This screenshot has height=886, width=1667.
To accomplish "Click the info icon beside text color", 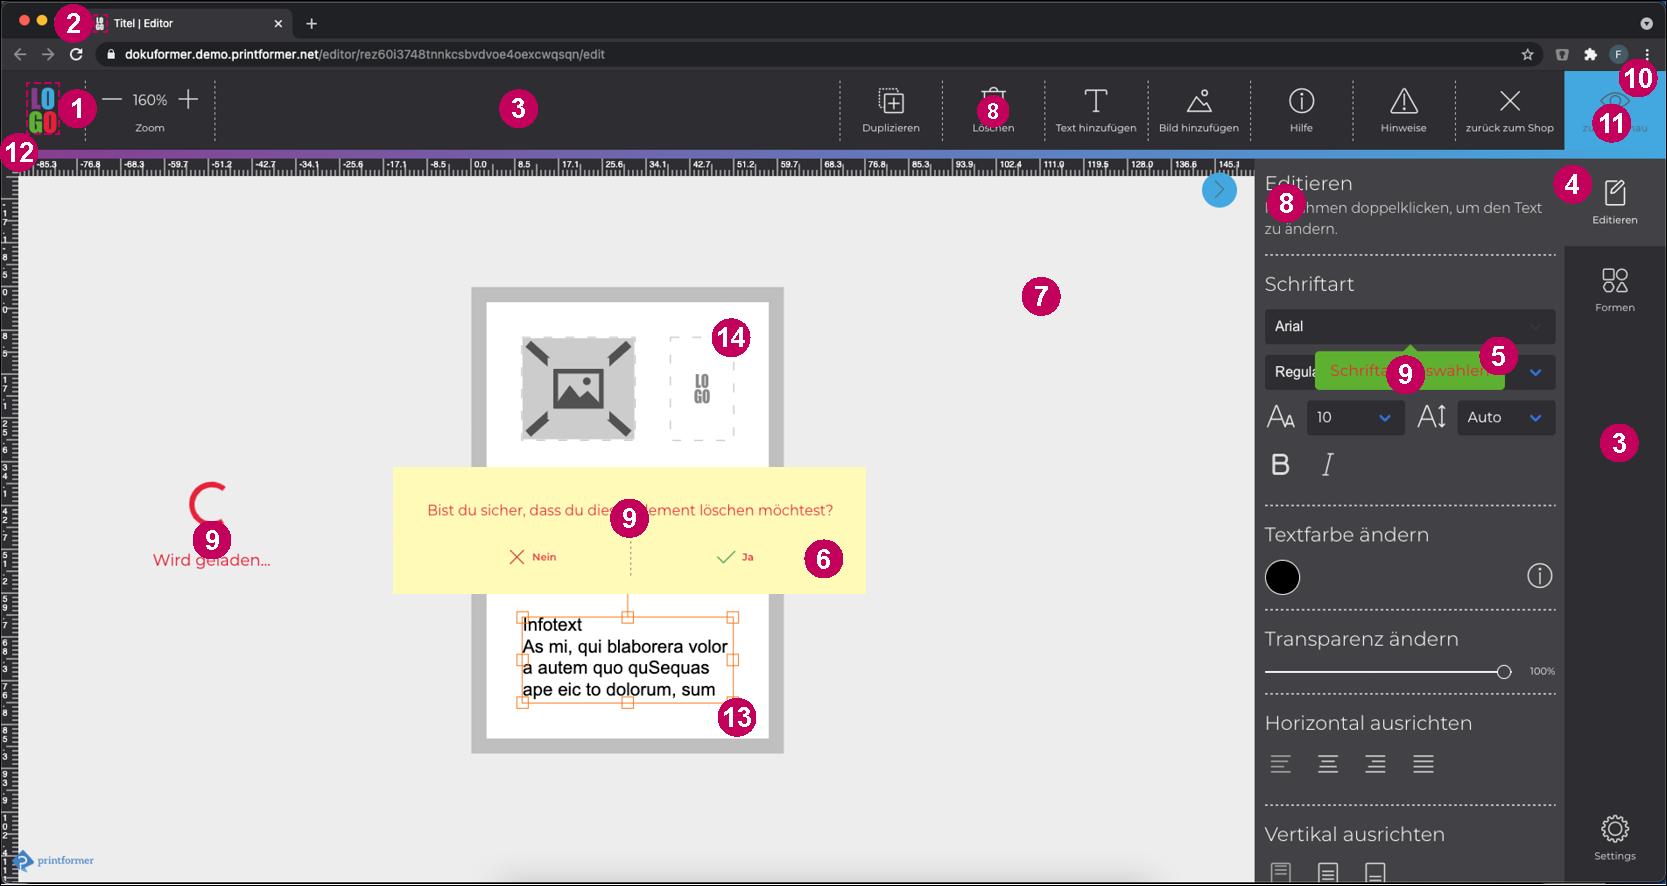I will 1539,576.
